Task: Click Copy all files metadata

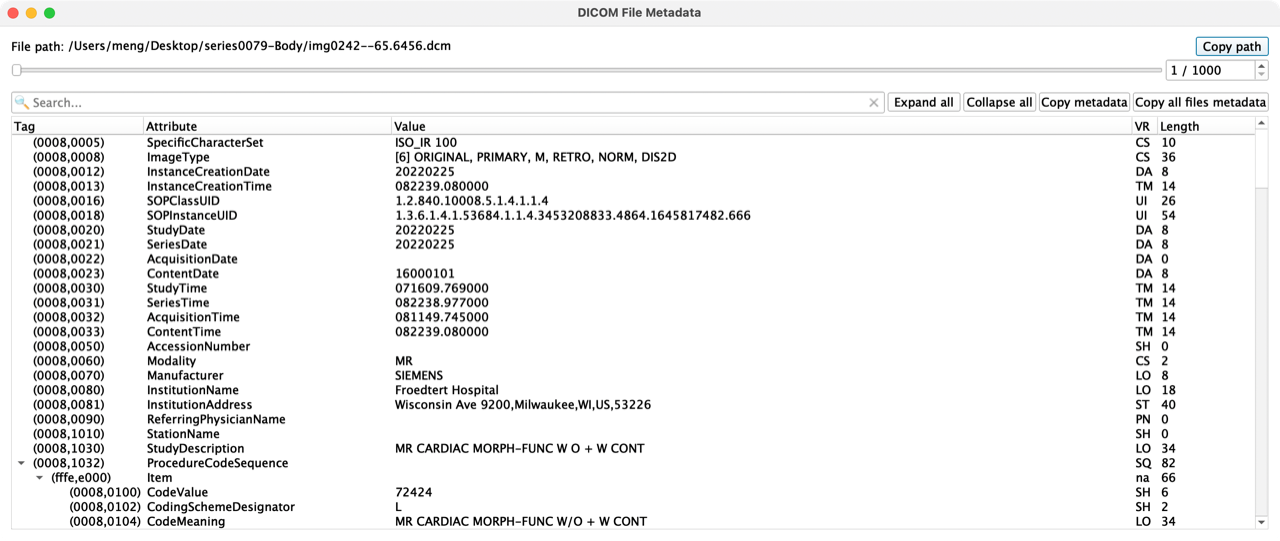Action: 1200,102
